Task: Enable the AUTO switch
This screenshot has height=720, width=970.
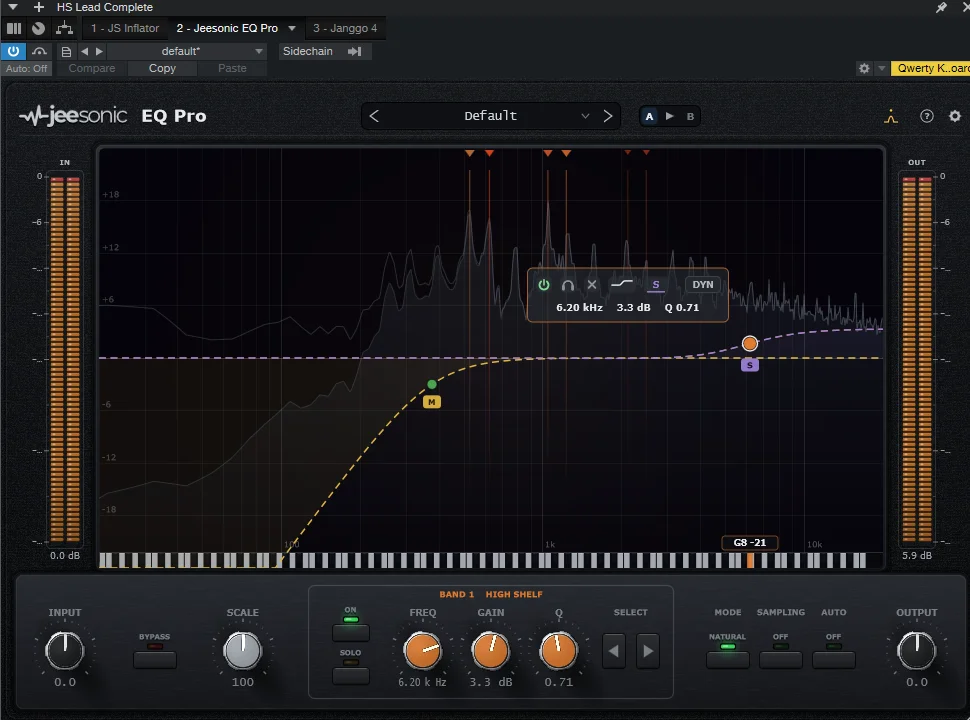Action: click(x=833, y=660)
